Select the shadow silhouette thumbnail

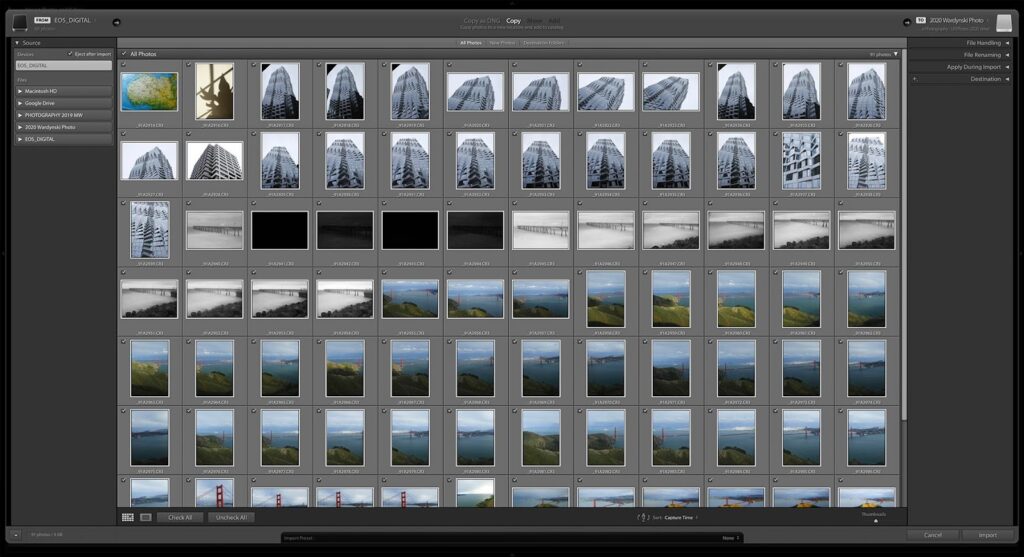[x=214, y=91]
